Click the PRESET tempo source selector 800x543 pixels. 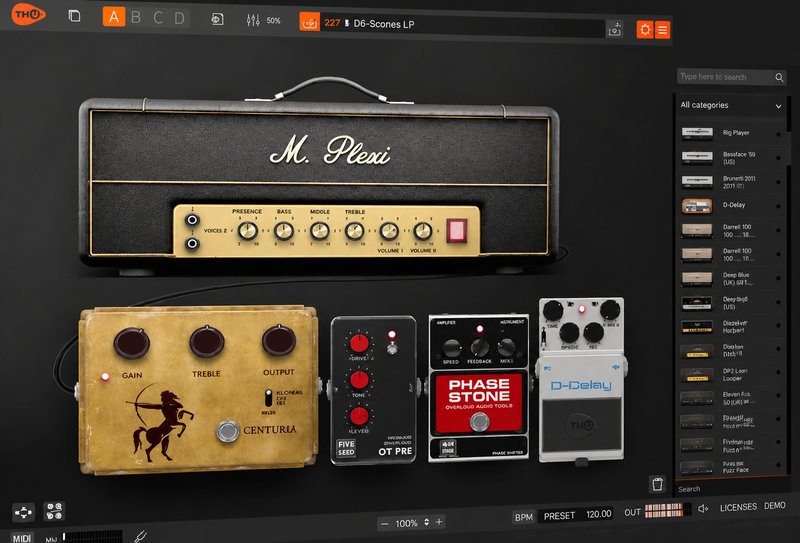pos(559,516)
